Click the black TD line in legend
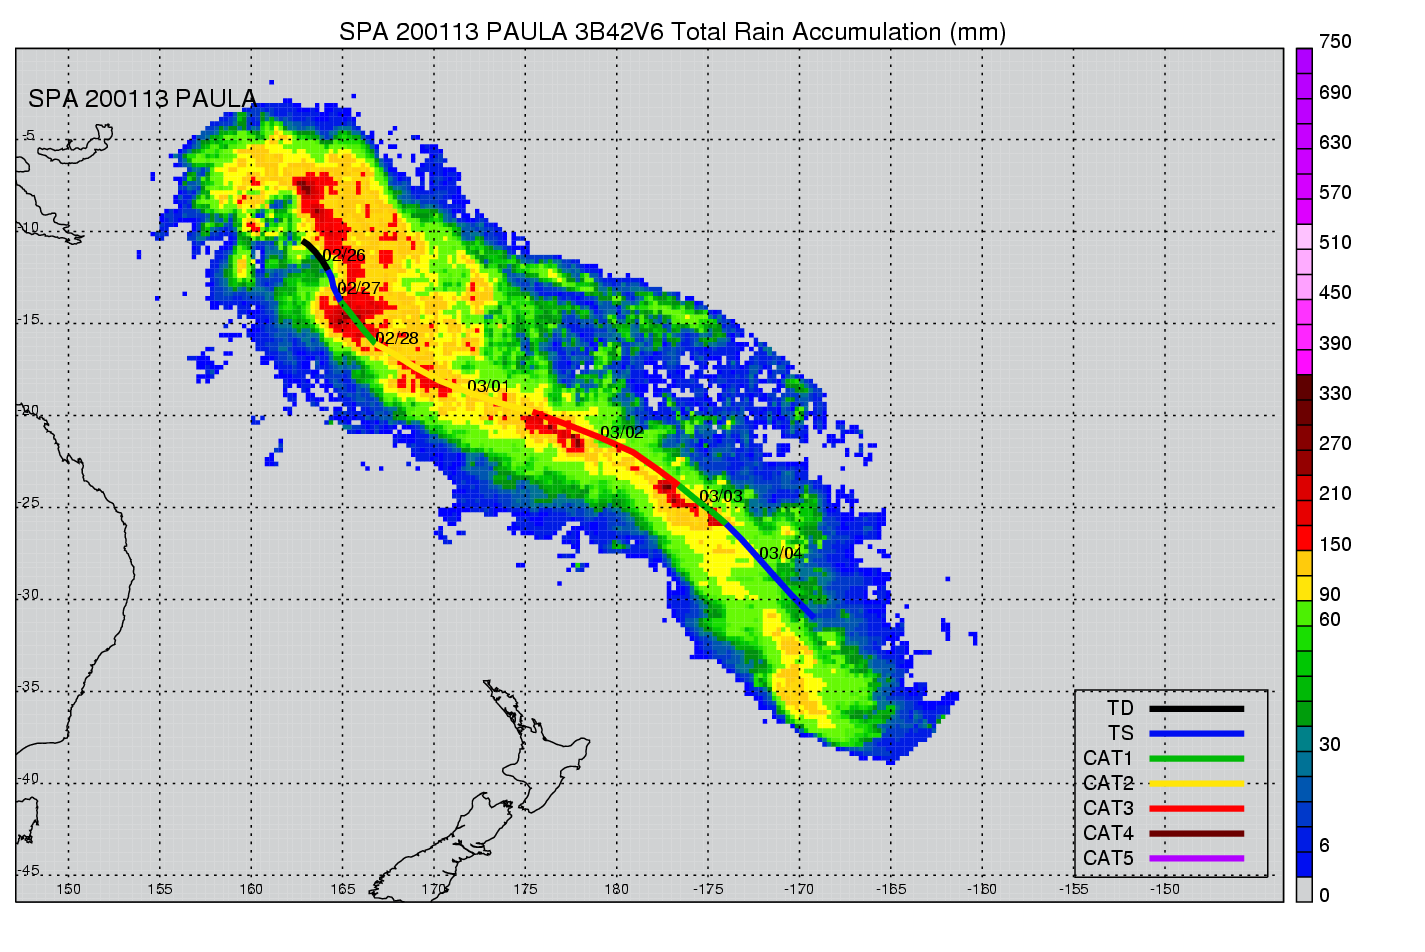 (1196, 709)
